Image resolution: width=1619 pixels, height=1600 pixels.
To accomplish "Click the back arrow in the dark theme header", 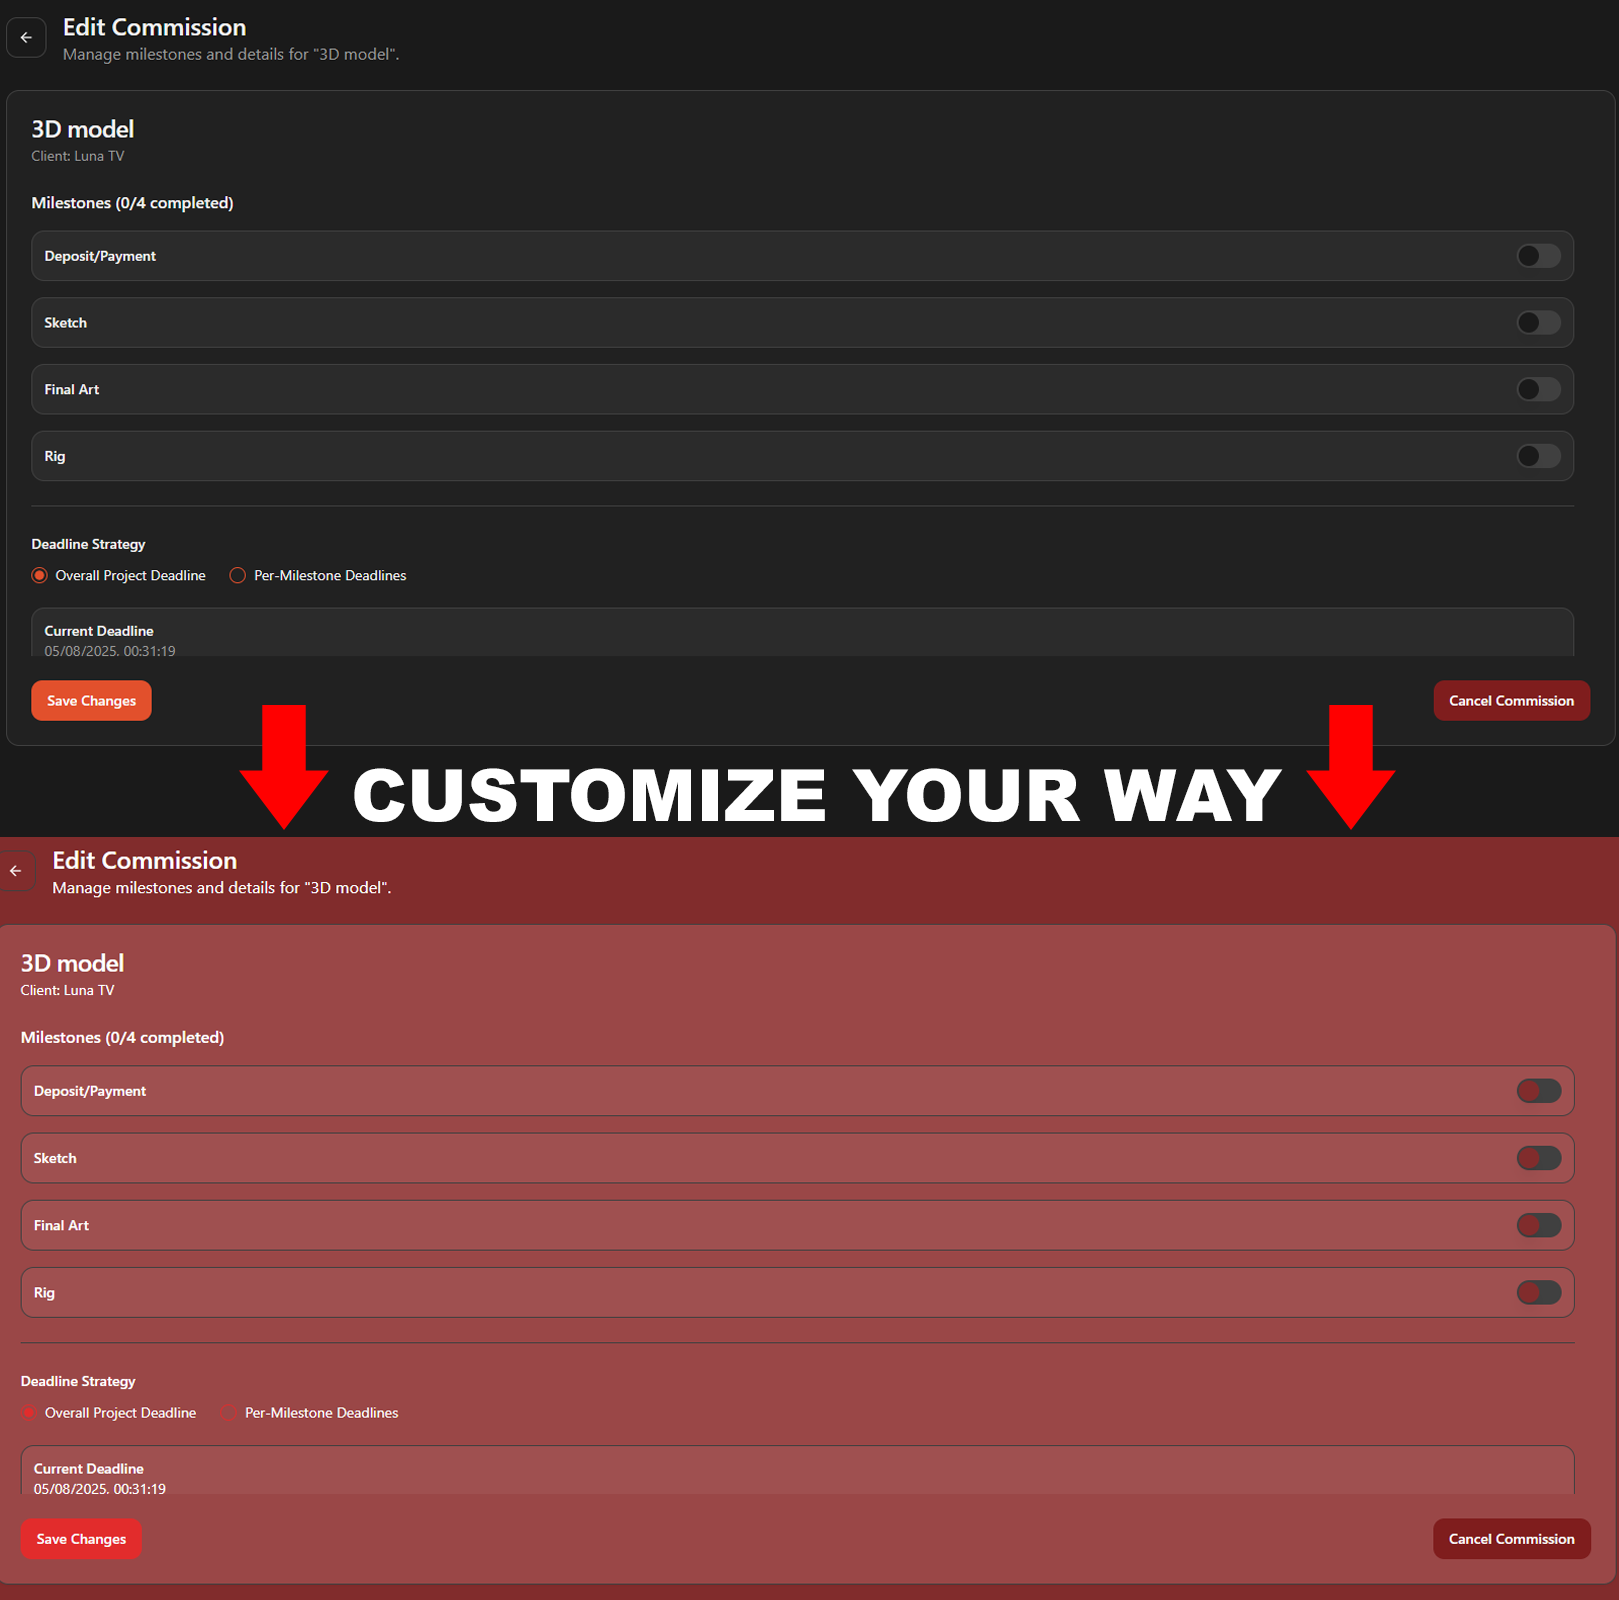I will [26, 37].
